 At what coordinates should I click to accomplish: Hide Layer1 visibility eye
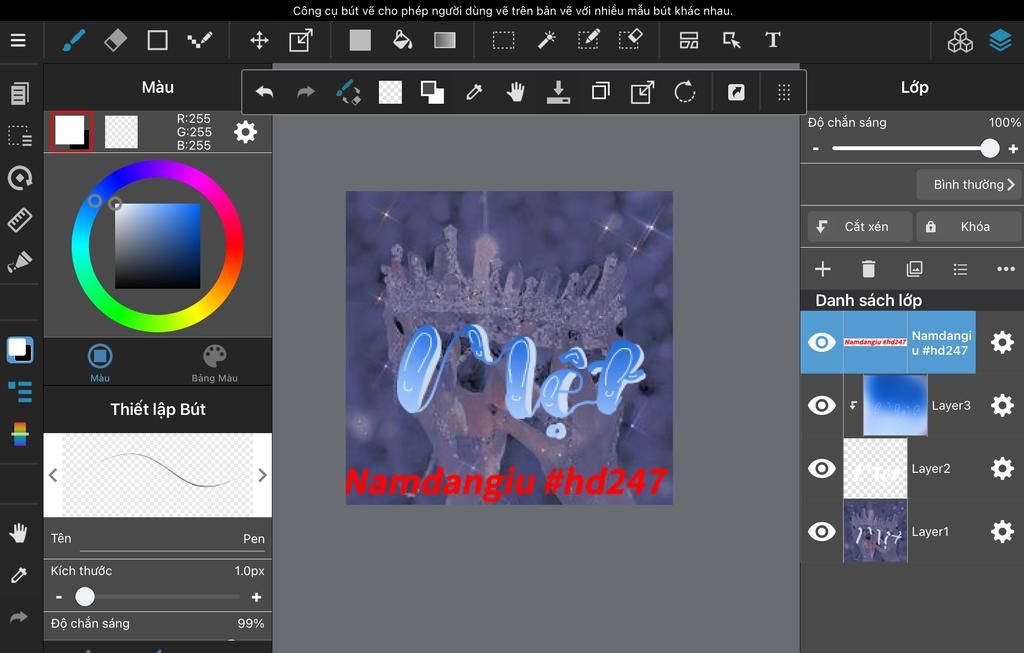click(x=822, y=532)
